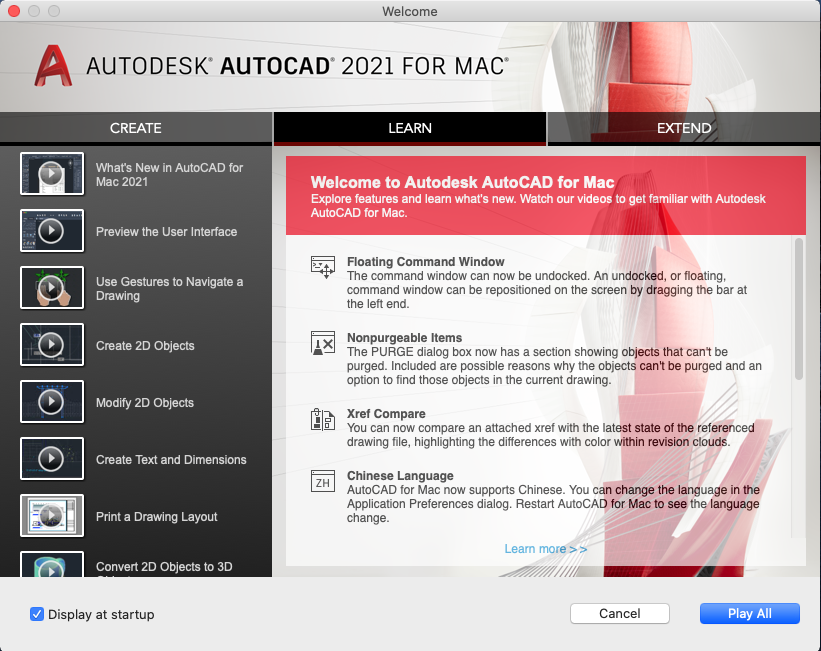Click the red AutoCAD A logo
This screenshot has height=651, width=821.
coord(53,65)
